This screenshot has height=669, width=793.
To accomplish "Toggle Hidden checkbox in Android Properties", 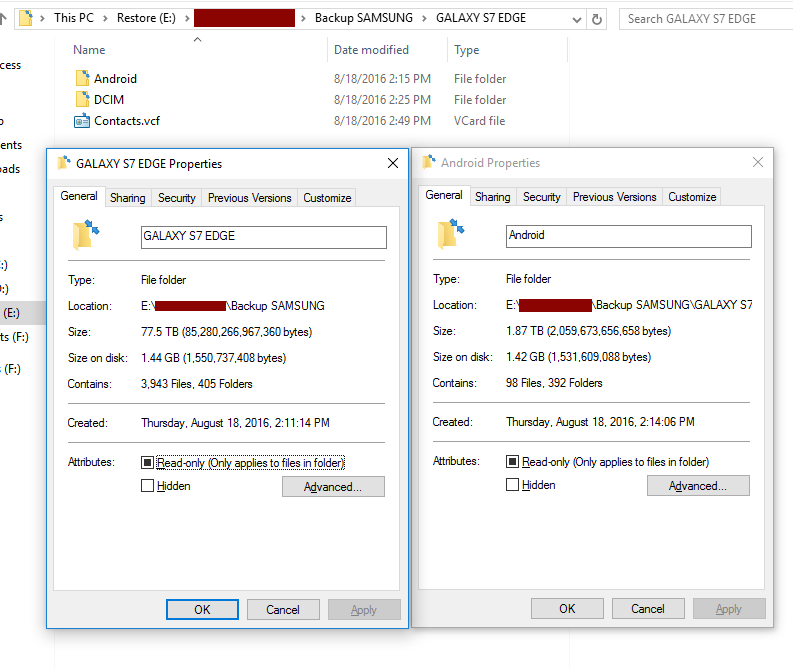I will tap(512, 484).
